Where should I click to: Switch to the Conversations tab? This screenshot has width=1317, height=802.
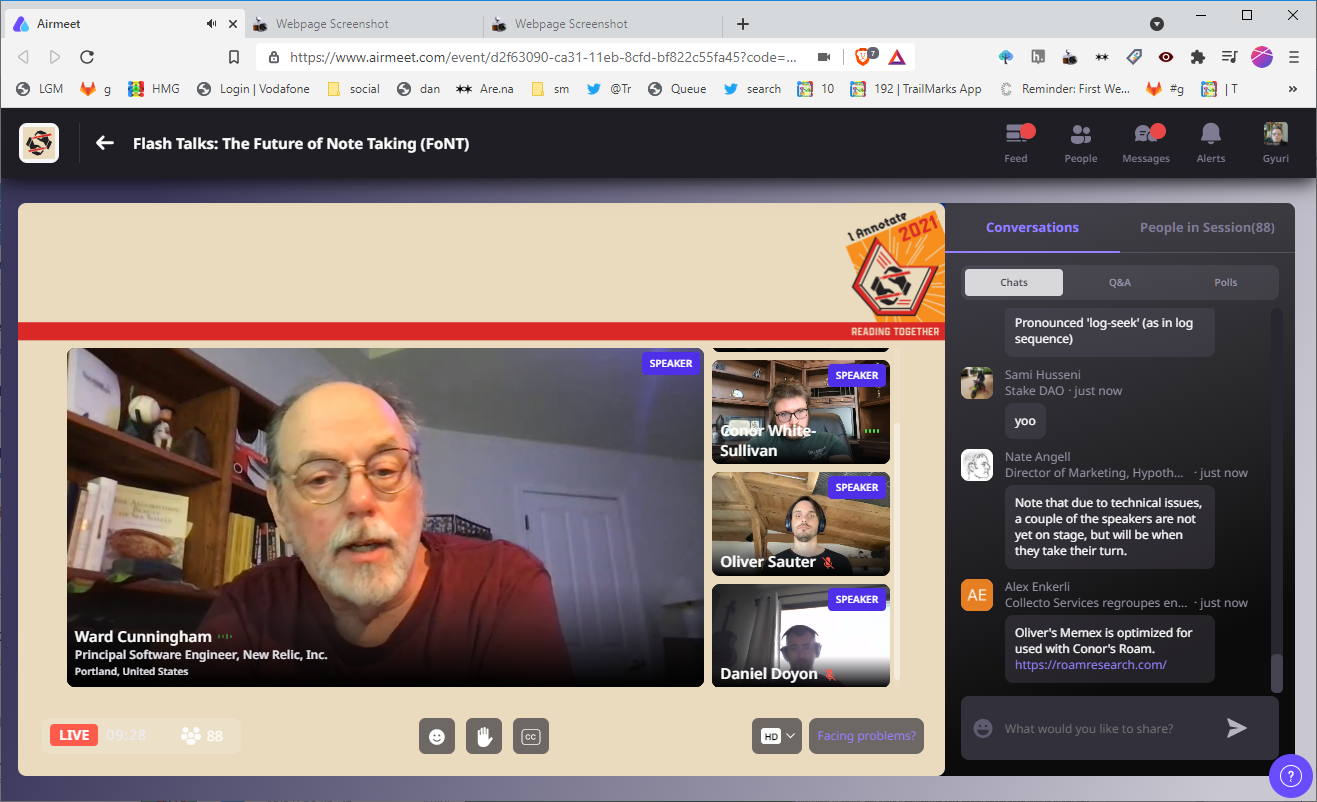click(1032, 227)
